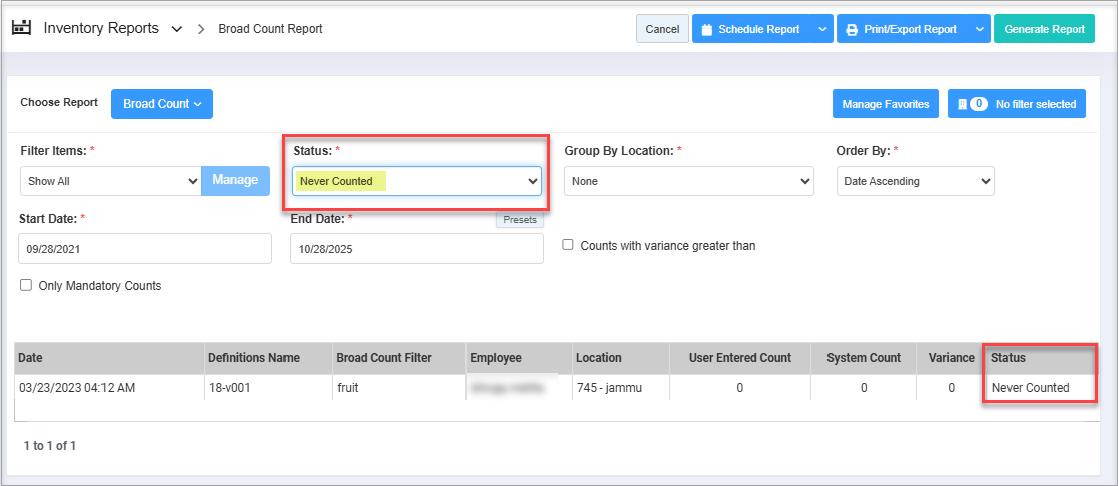Open the Broad Count report chooser

click(161, 104)
